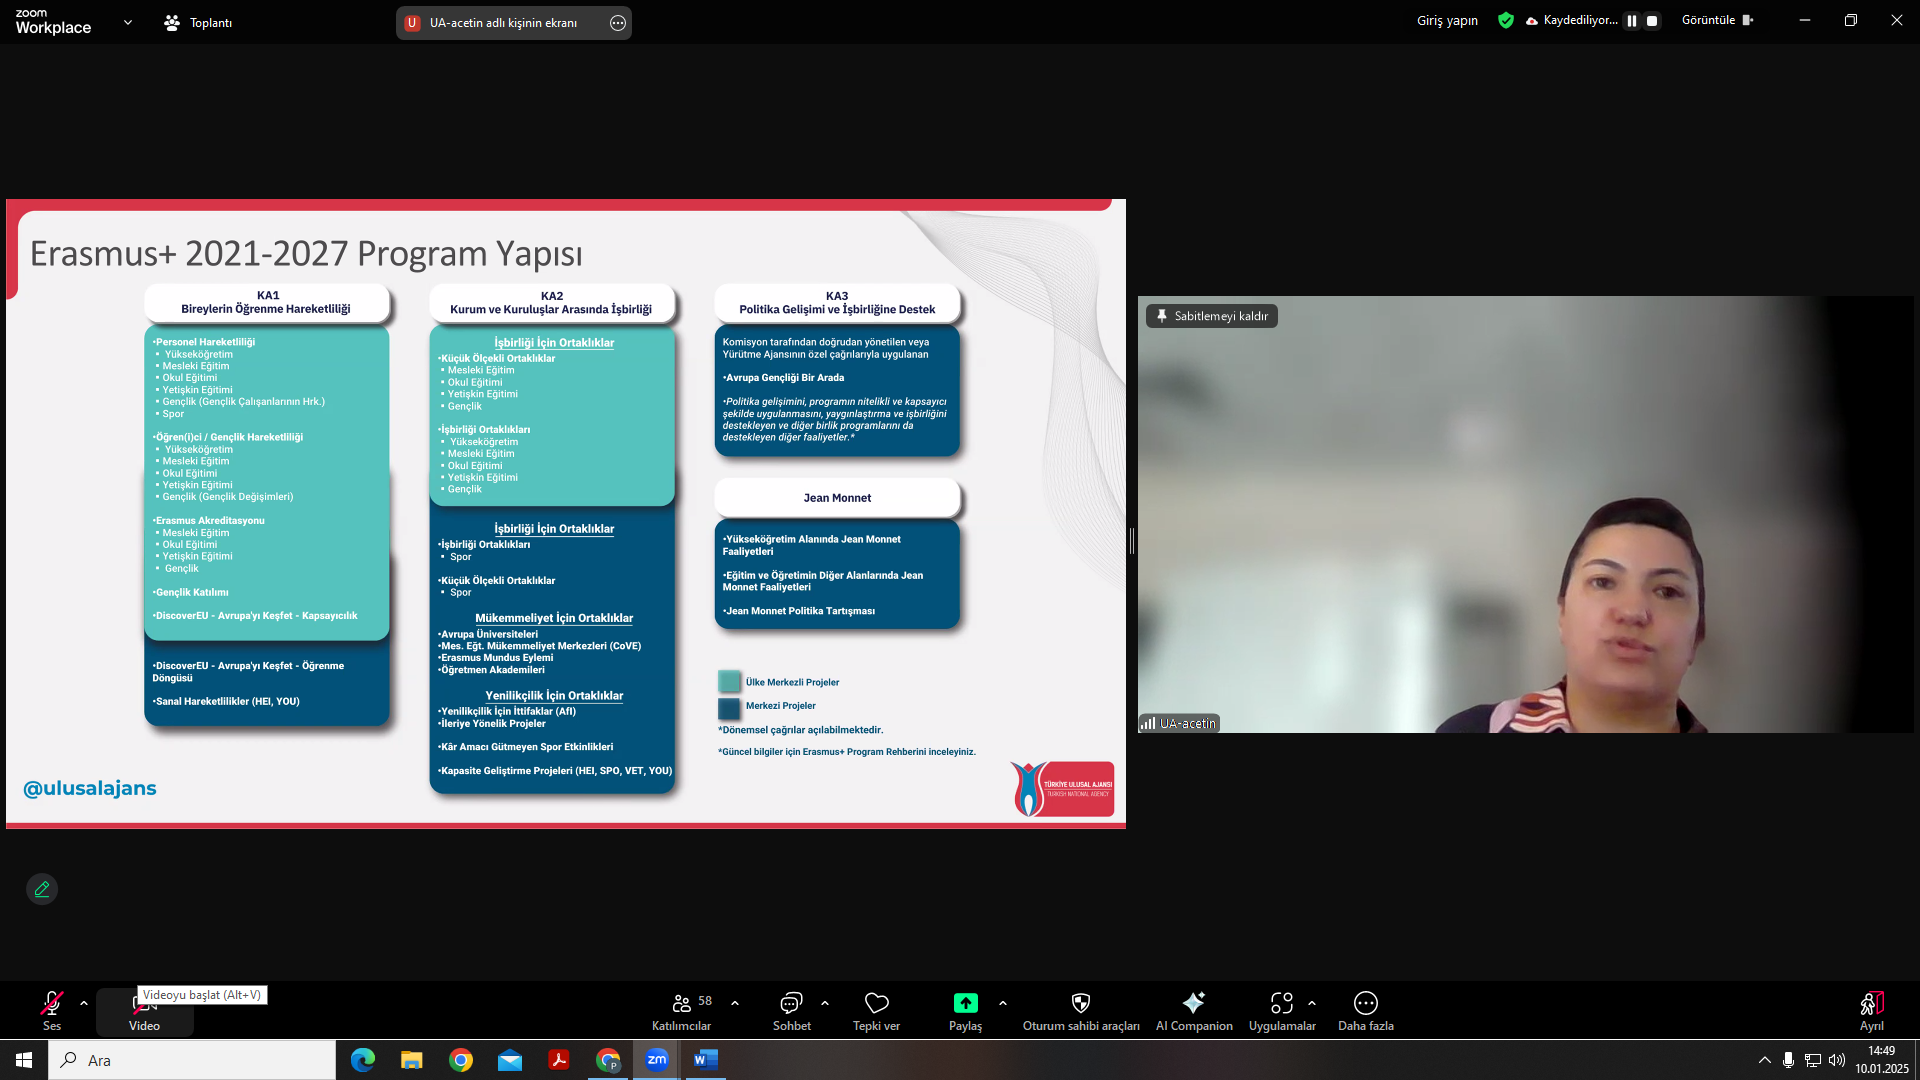1920x1080 pixels.
Task: Expand audio options arrow next to Ses
Action: coord(84,1003)
